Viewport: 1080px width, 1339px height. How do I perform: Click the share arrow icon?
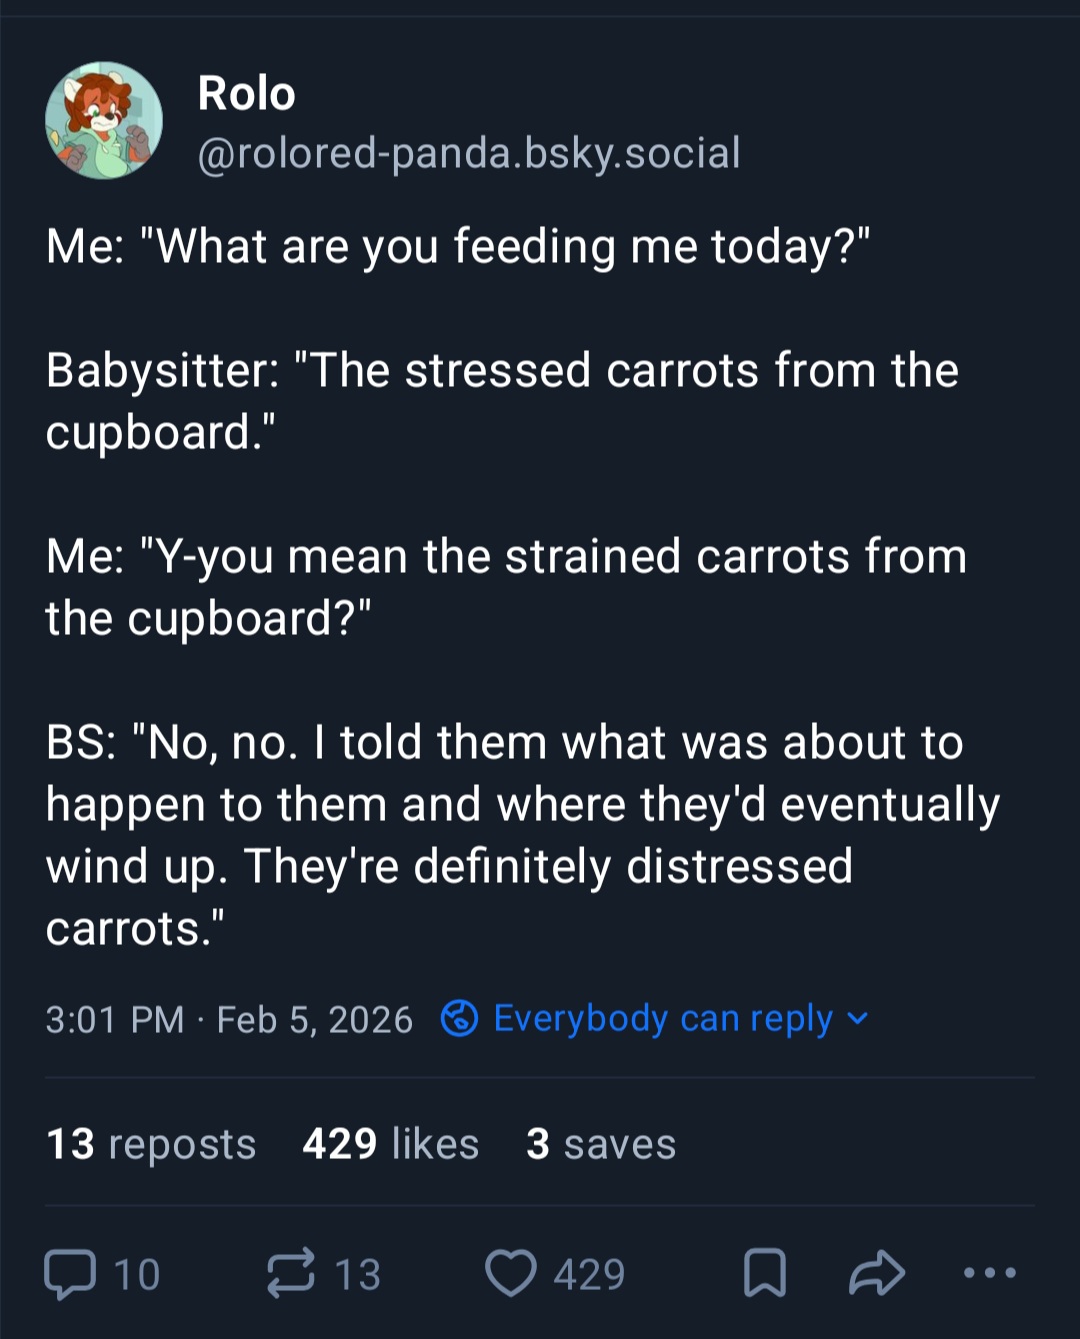(877, 1274)
